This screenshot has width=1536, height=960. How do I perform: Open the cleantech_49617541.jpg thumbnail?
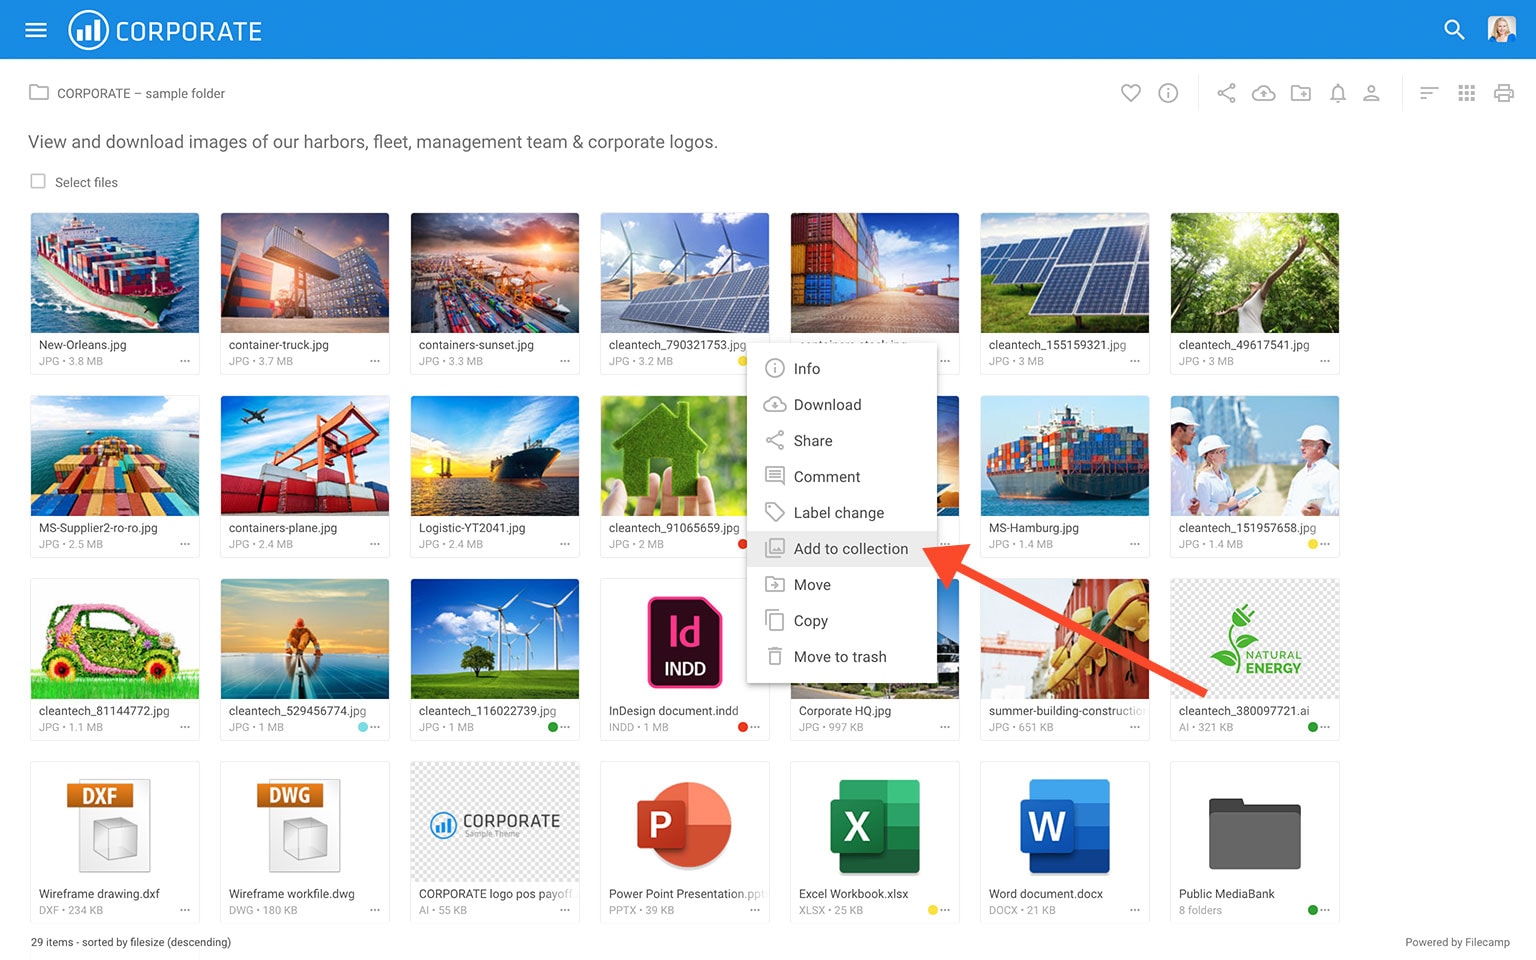click(1255, 273)
